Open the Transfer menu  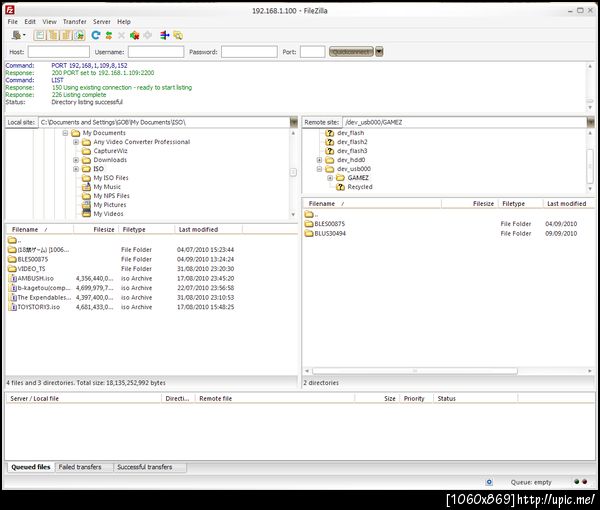pyautogui.click(x=75, y=22)
